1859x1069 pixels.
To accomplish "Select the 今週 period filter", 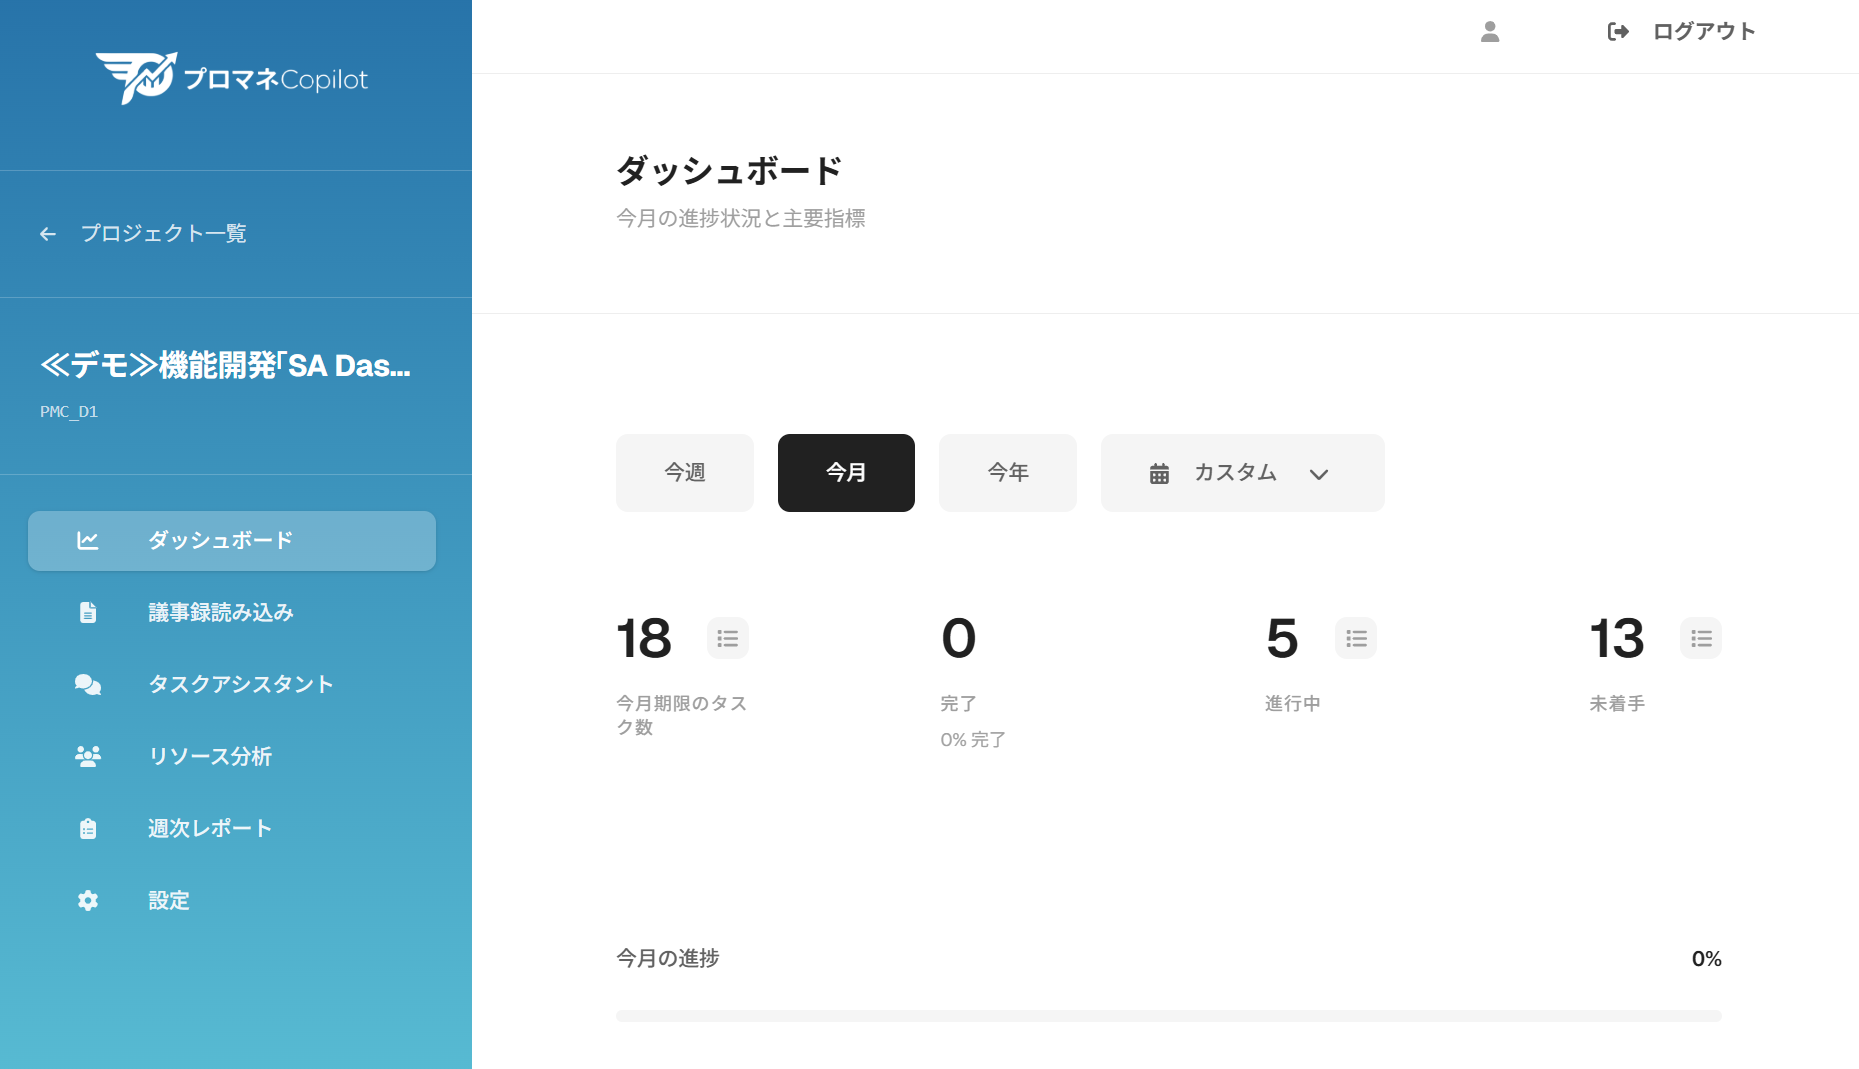I will (684, 473).
